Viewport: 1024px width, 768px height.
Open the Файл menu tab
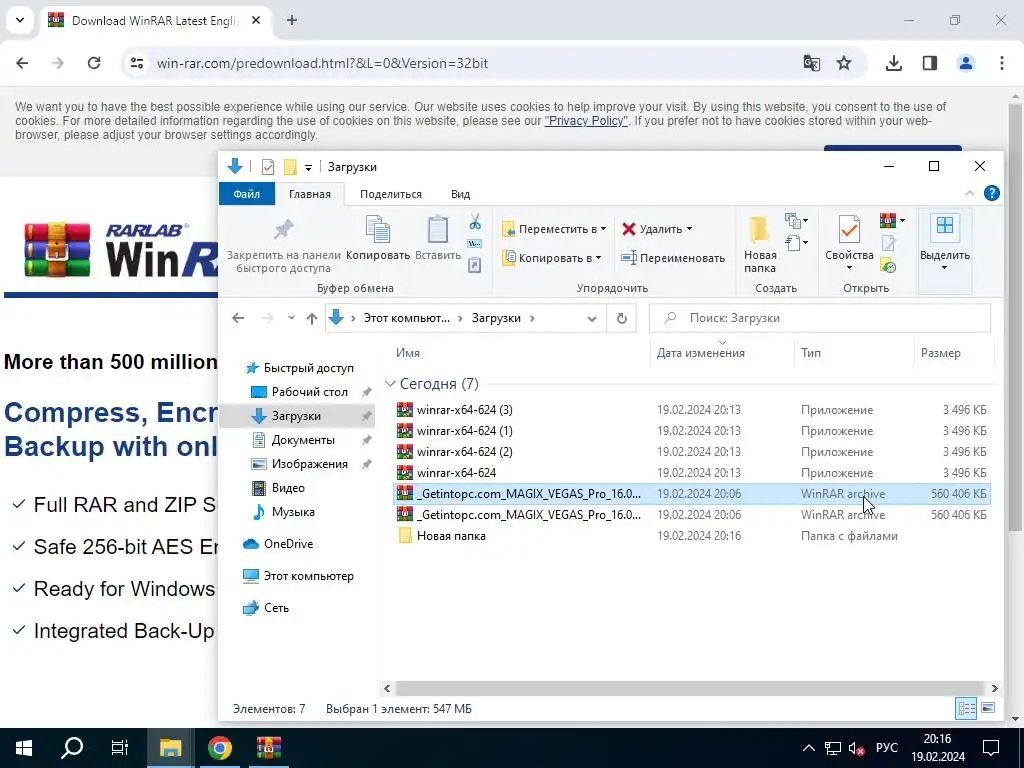point(246,194)
